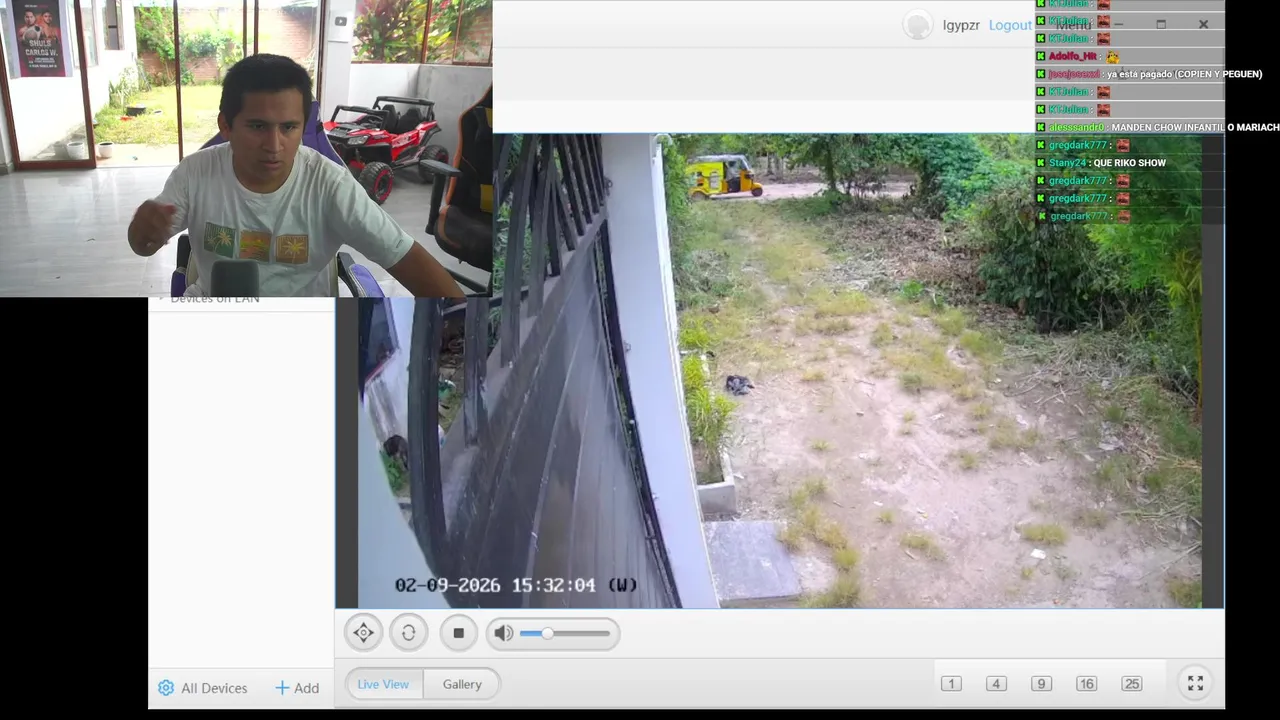
Task: Select the 9-camera grid layout
Action: (x=1041, y=684)
